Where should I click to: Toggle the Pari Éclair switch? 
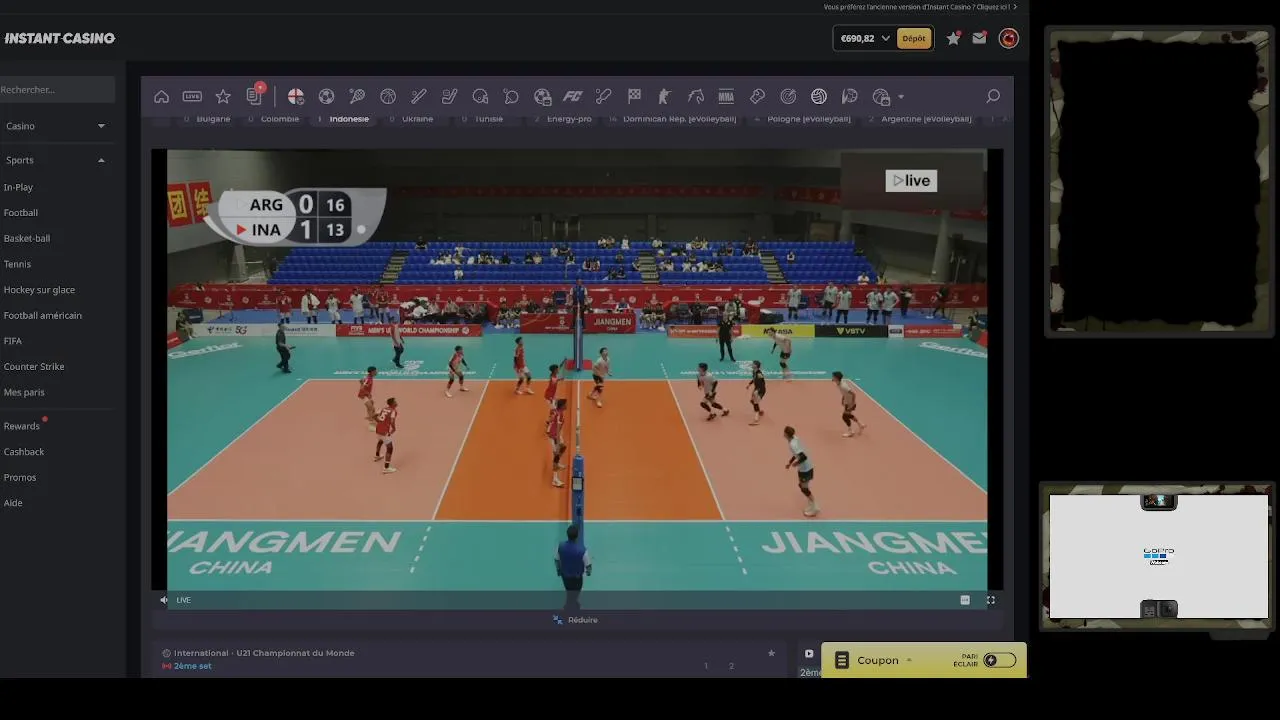click(1000, 660)
